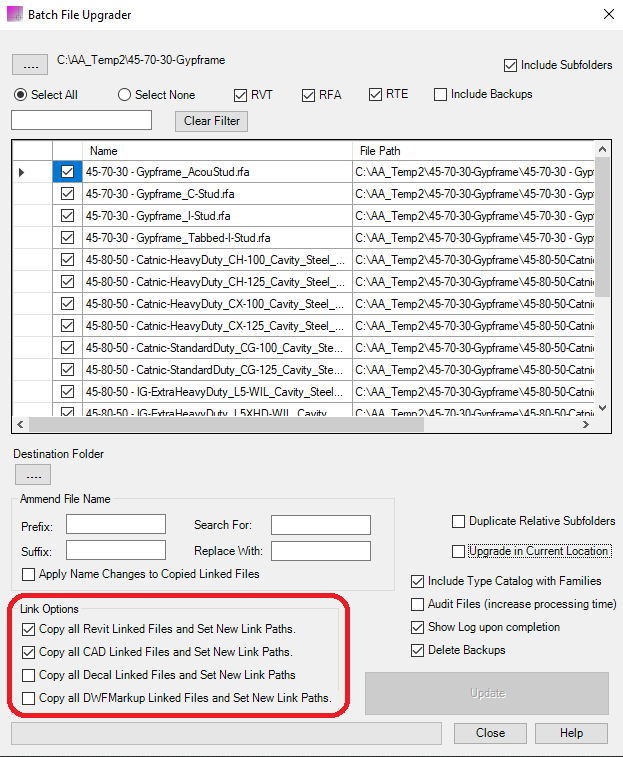Uncheck the RFA file type checkbox

pos(308,95)
